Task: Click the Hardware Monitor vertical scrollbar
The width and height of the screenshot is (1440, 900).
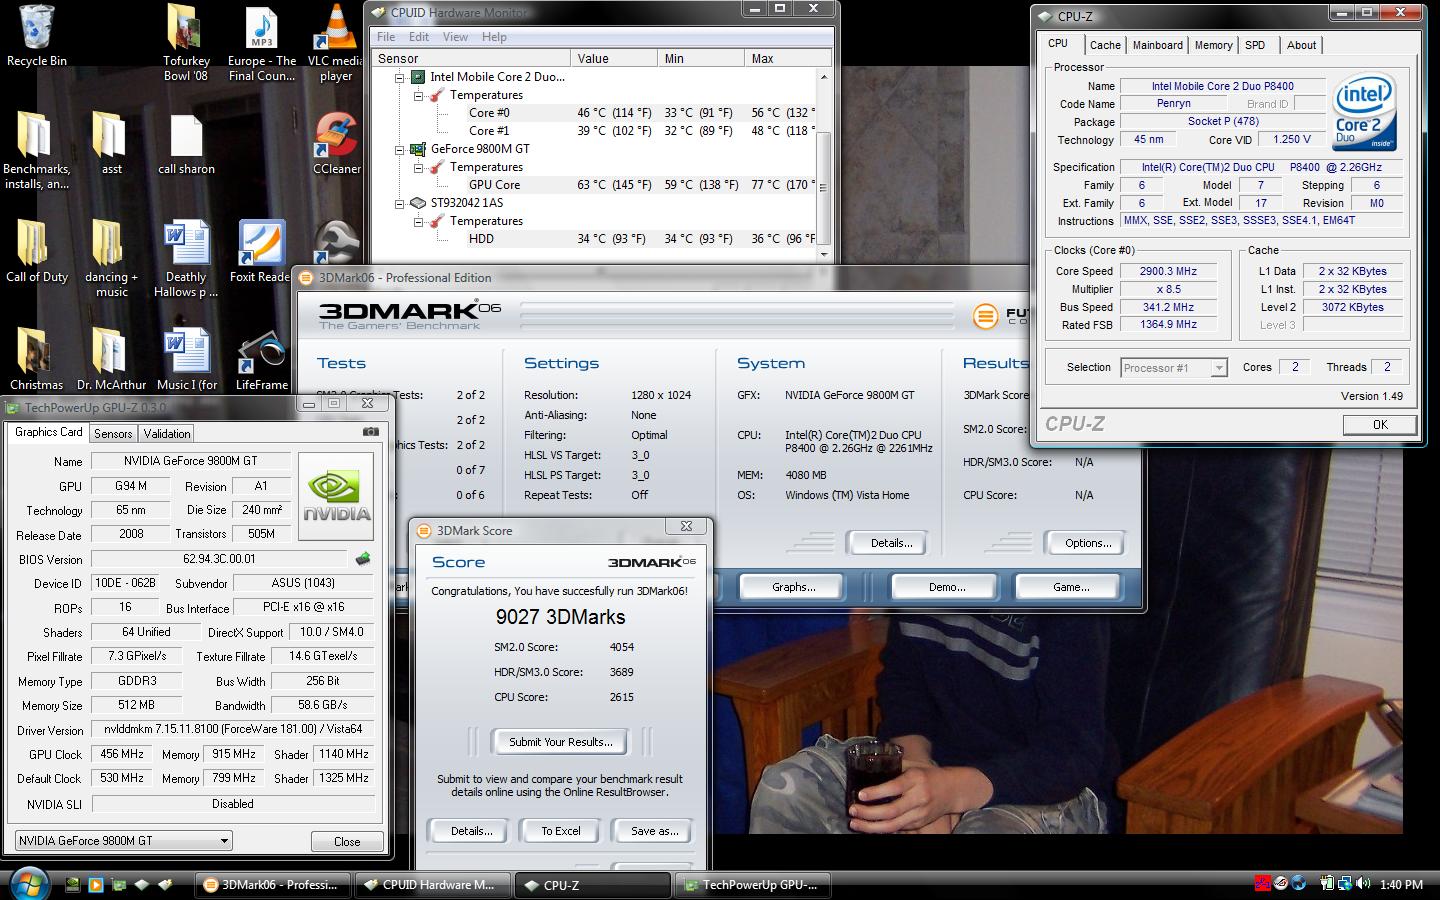Action: coord(824,165)
